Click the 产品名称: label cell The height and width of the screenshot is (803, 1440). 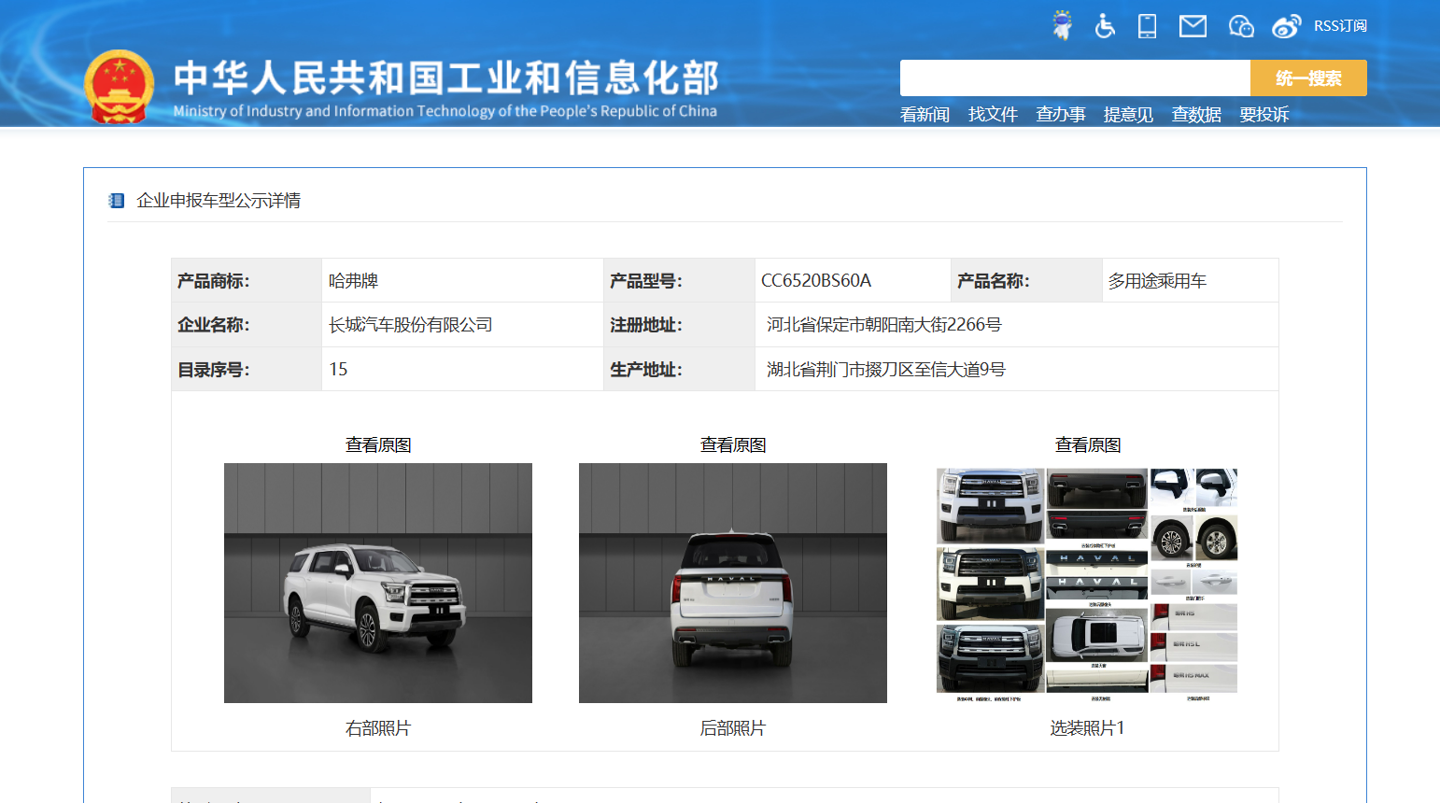tap(1027, 281)
